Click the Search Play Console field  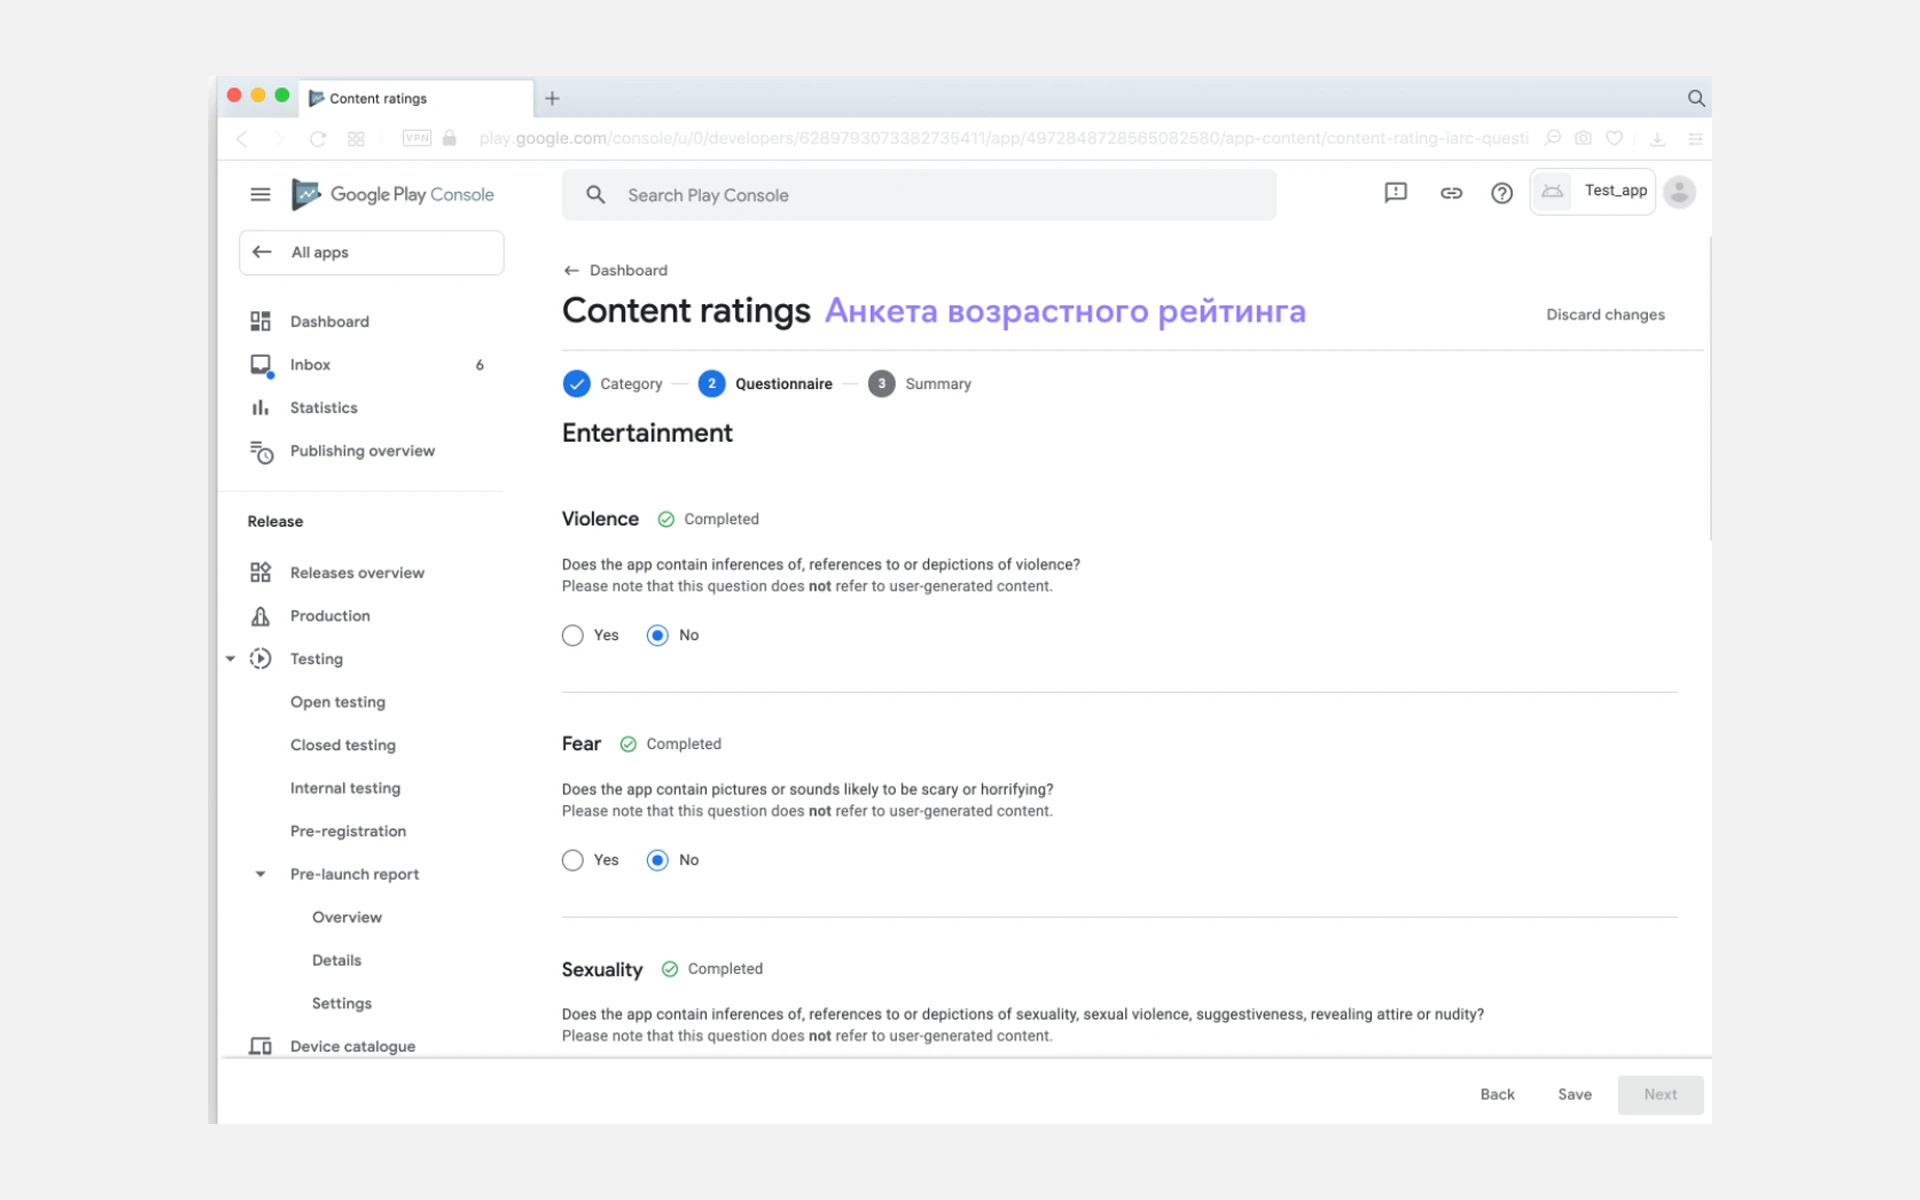pyautogui.click(x=918, y=195)
